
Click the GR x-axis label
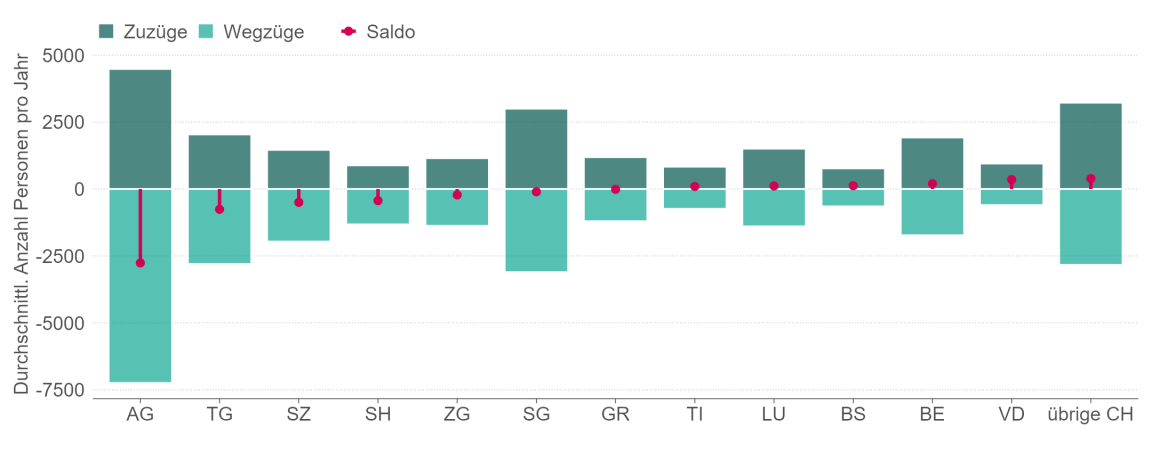(x=615, y=414)
